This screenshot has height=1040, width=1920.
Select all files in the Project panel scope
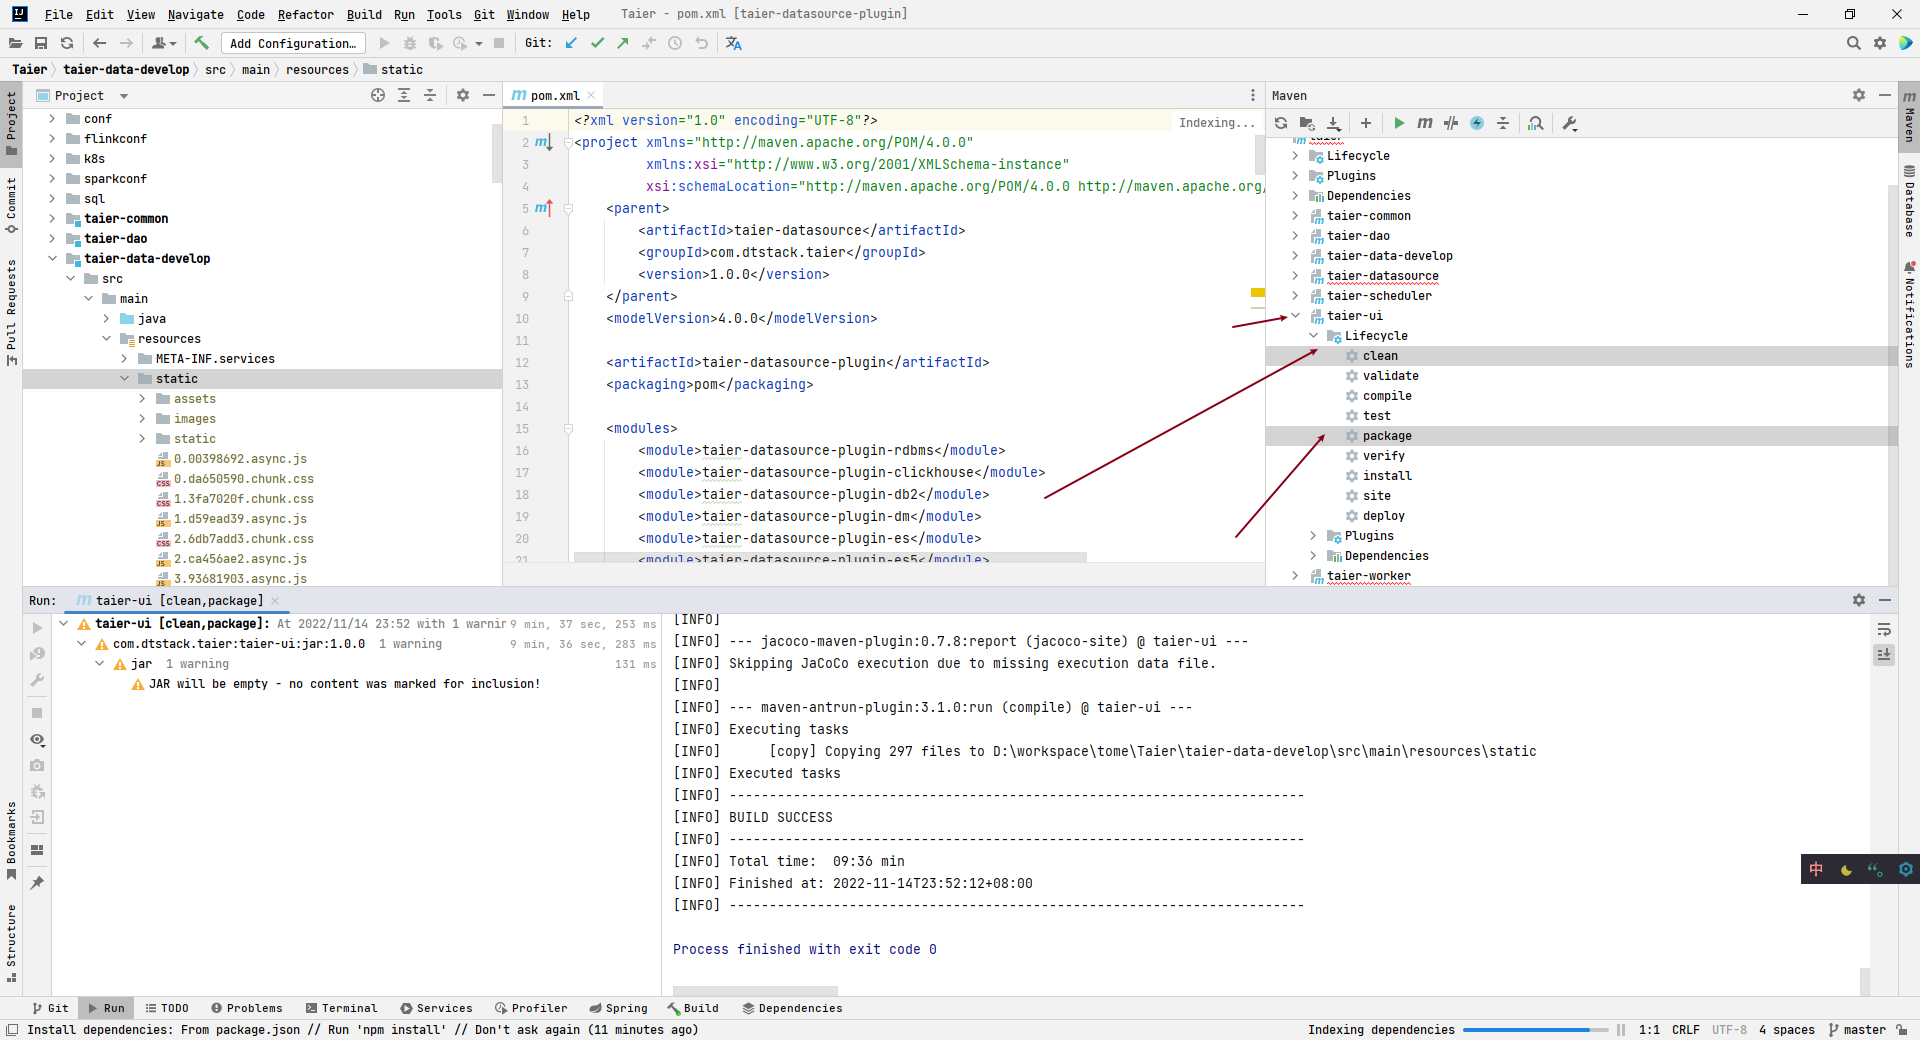coord(378,95)
